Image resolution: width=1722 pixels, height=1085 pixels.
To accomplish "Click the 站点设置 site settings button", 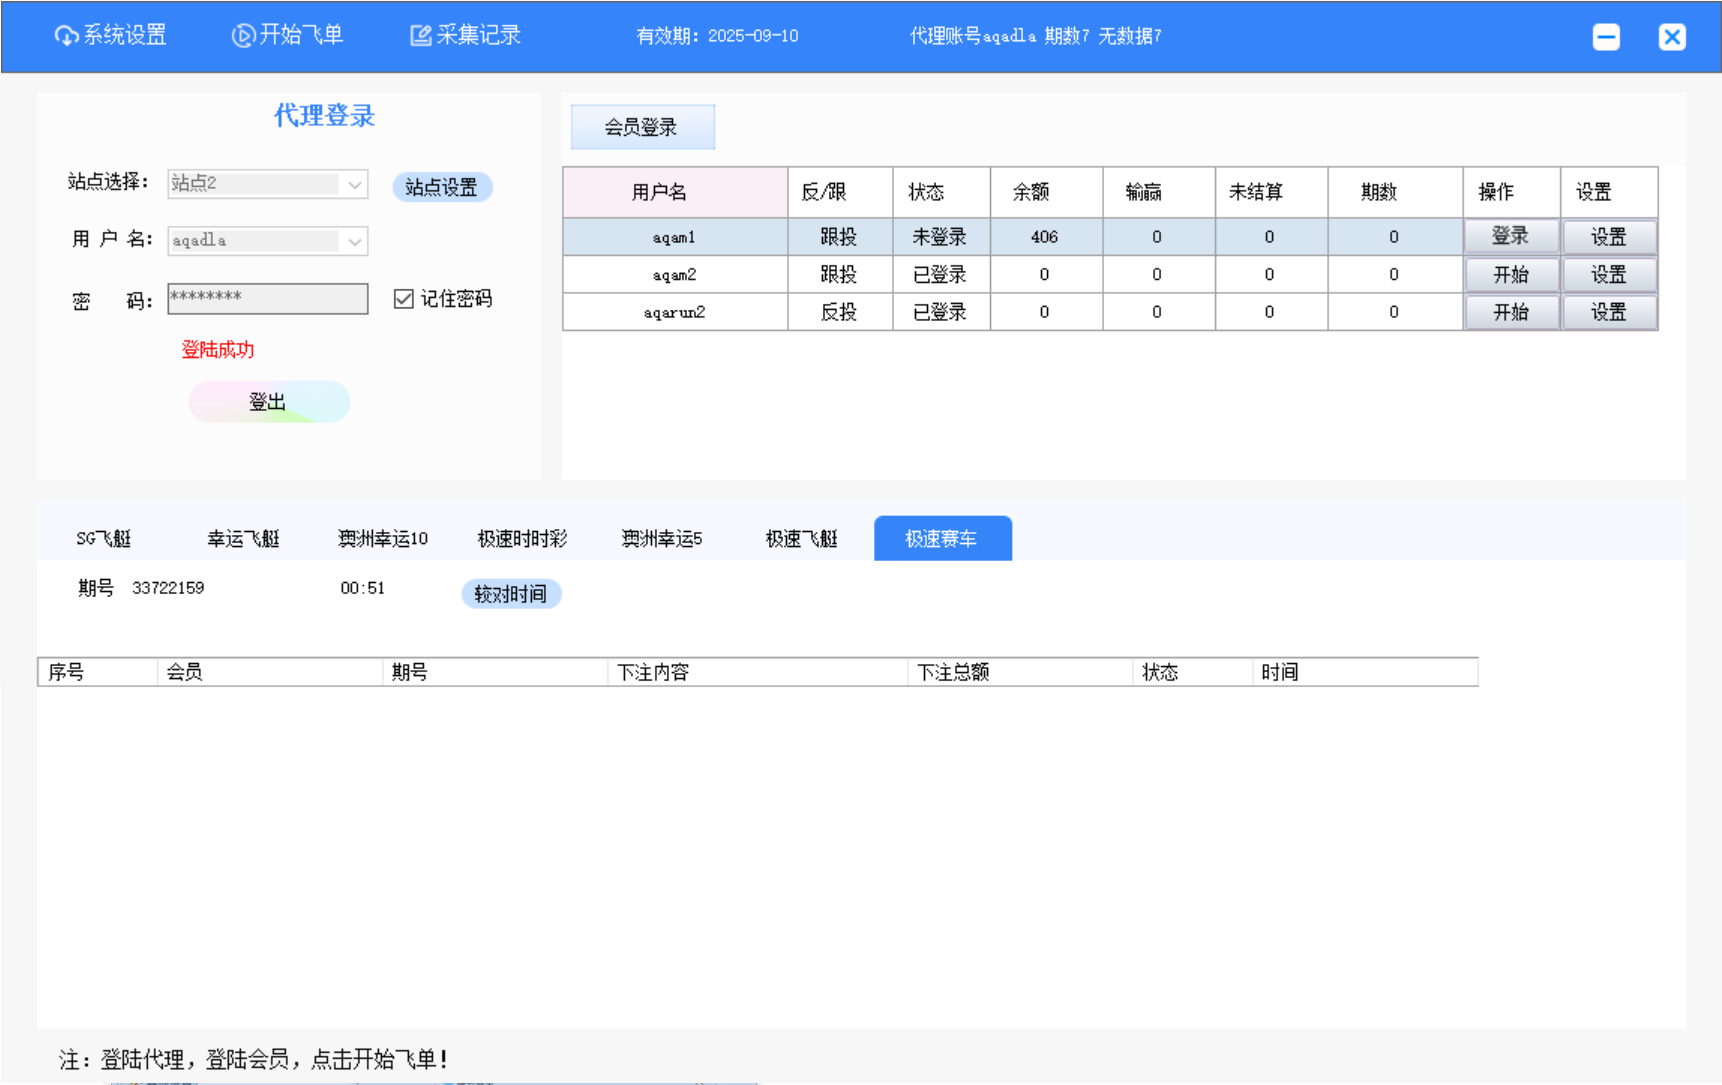I will click(442, 187).
